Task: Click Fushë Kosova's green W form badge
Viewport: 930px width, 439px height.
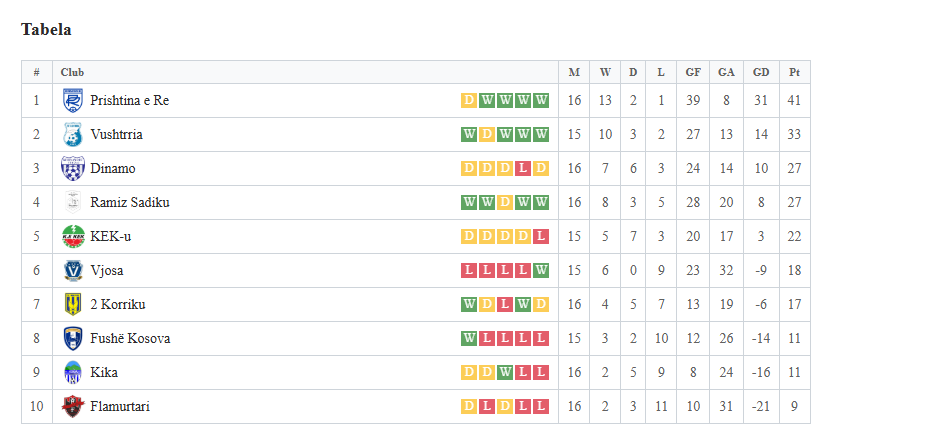Action: pyautogui.click(x=469, y=338)
